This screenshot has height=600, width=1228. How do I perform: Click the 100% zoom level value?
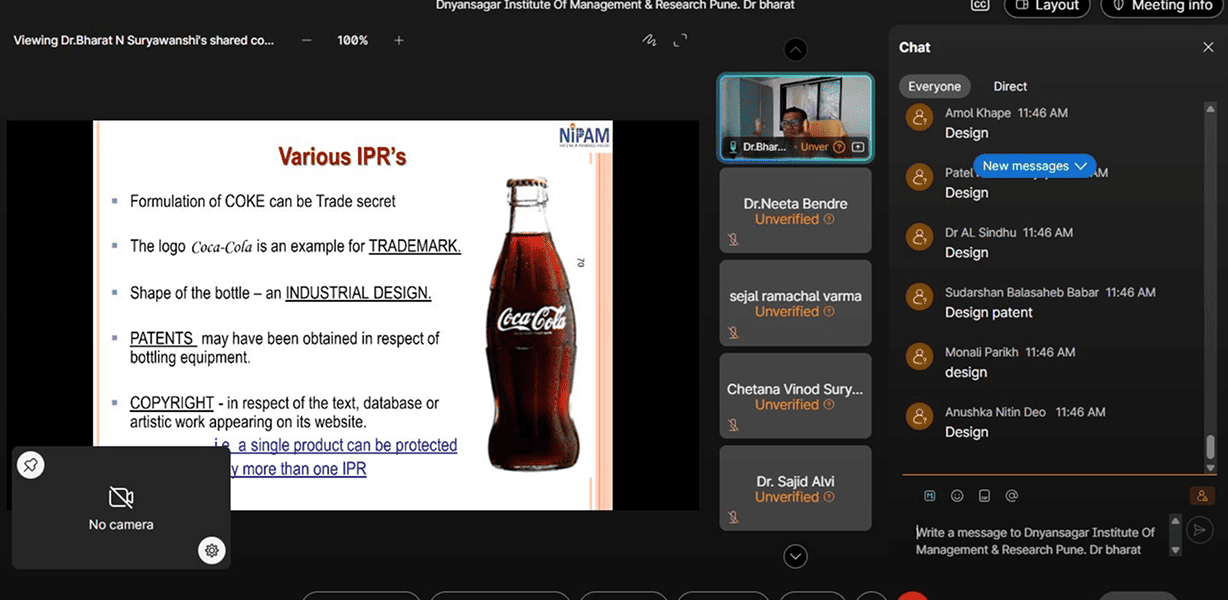point(352,40)
